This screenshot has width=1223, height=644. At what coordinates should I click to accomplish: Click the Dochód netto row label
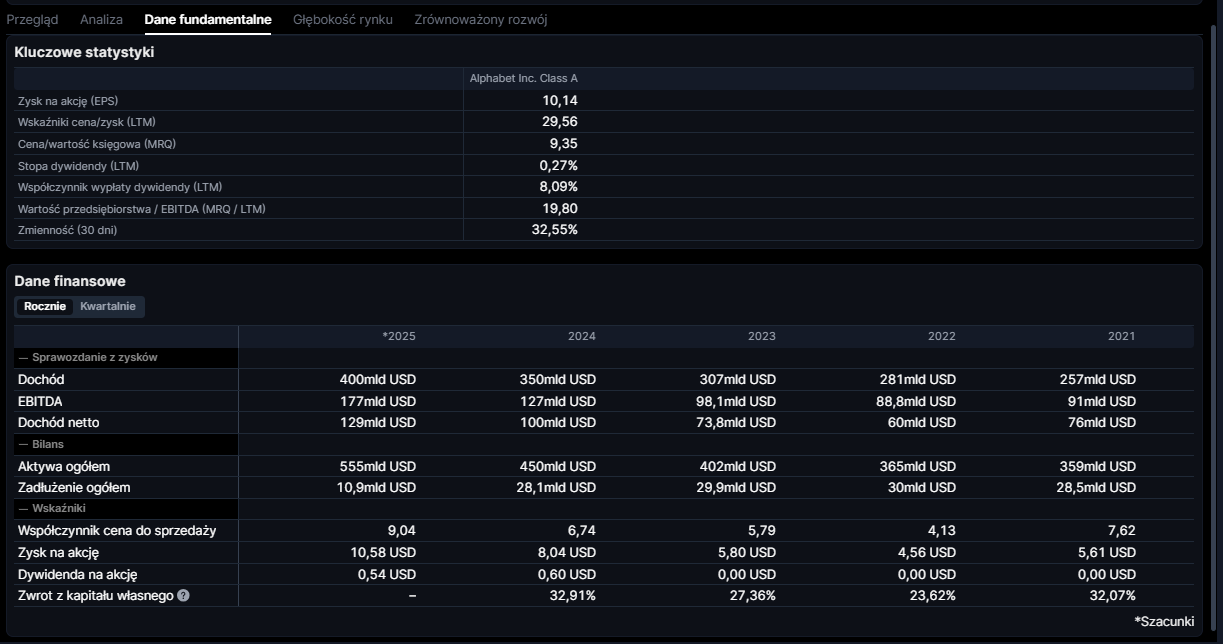point(58,423)
